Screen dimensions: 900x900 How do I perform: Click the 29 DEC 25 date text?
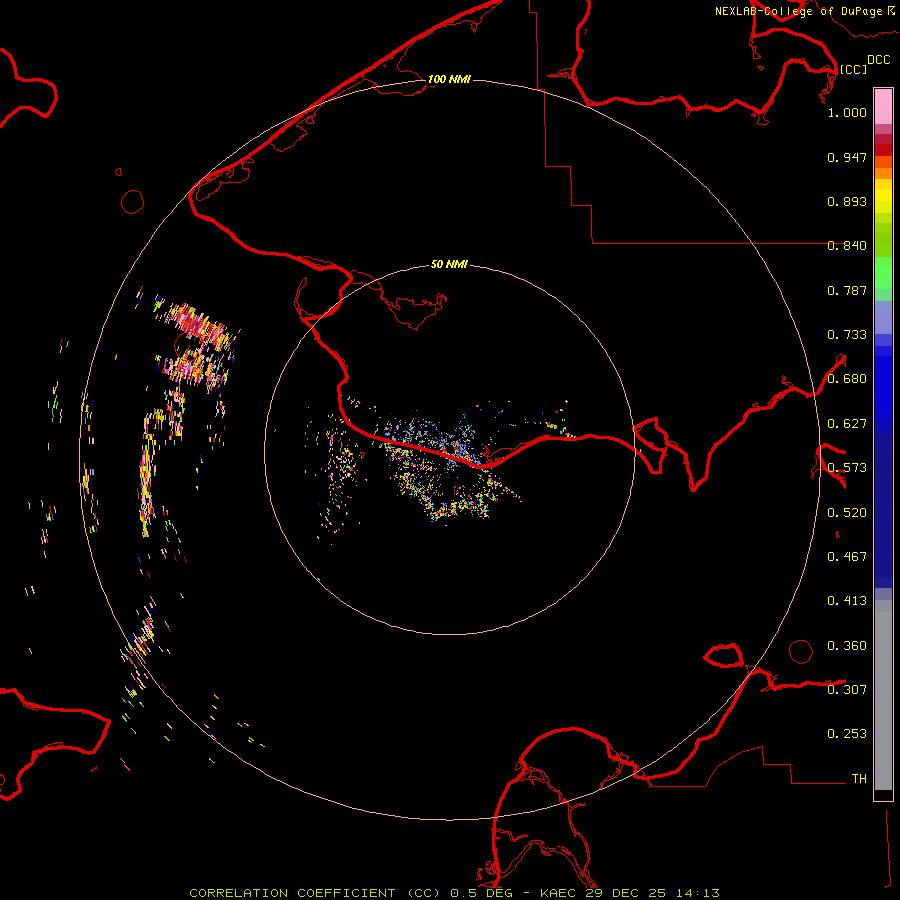pos(626,893)
